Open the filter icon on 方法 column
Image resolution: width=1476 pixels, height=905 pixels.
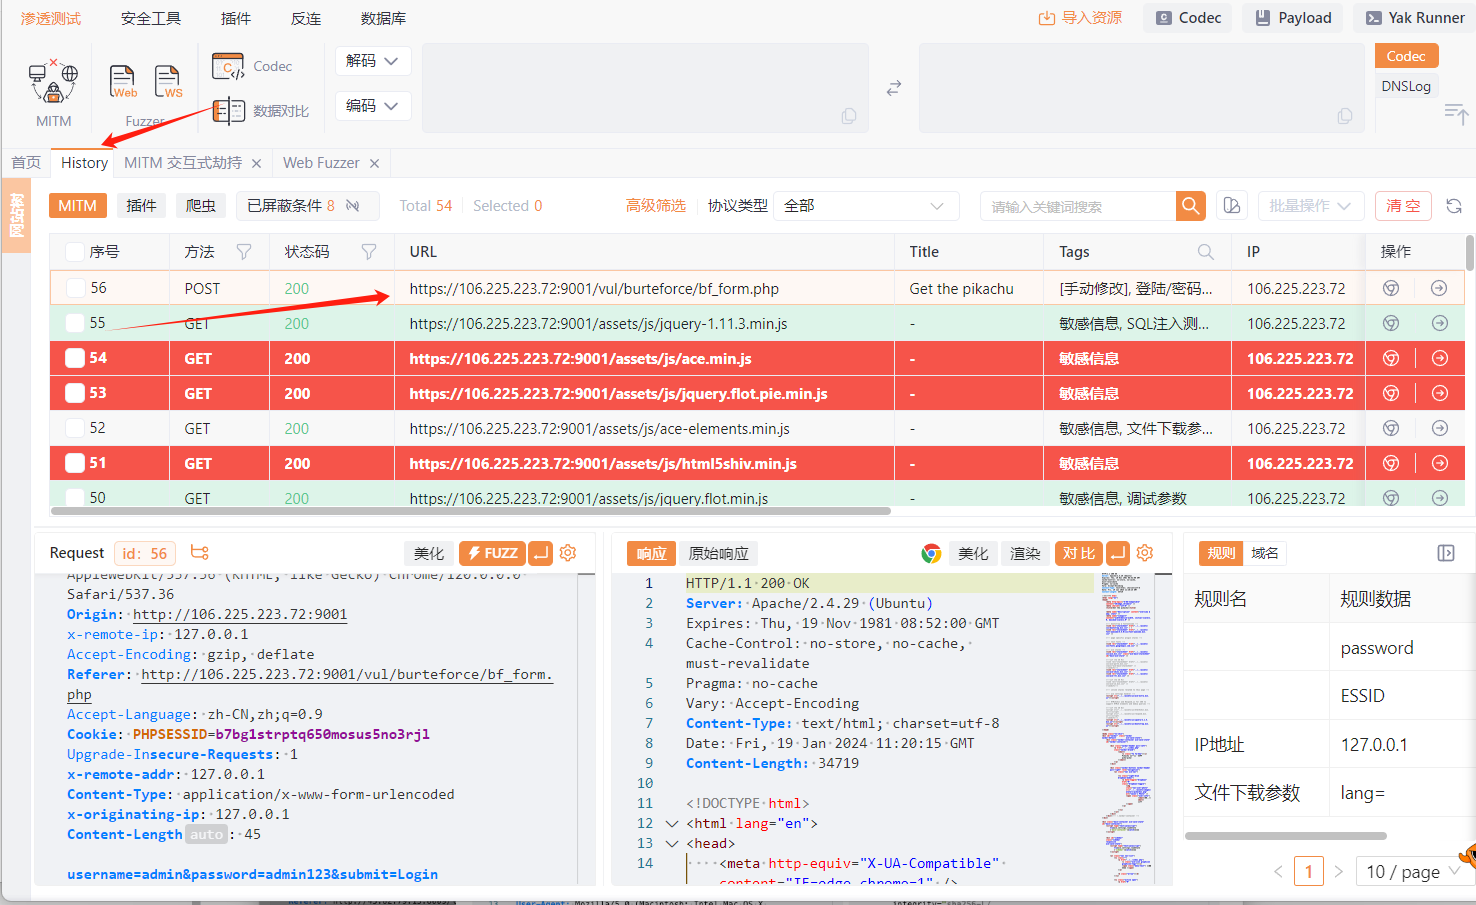(x=244, y=252)
